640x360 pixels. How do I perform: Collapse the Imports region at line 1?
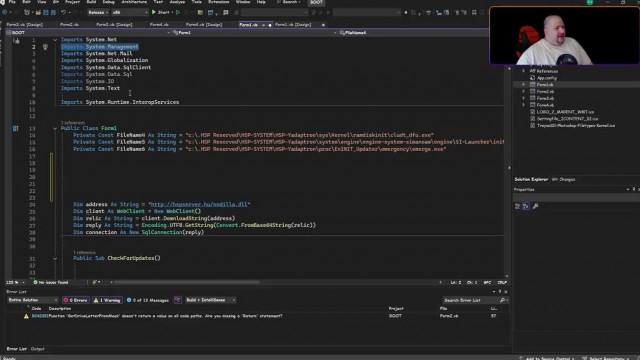55,40
